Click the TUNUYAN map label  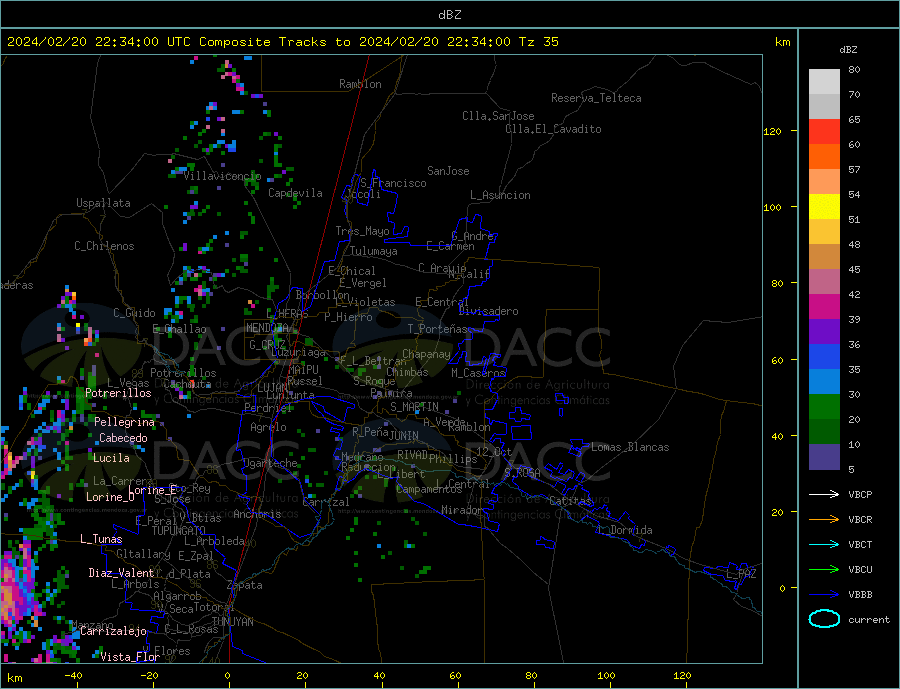(232, 622)
